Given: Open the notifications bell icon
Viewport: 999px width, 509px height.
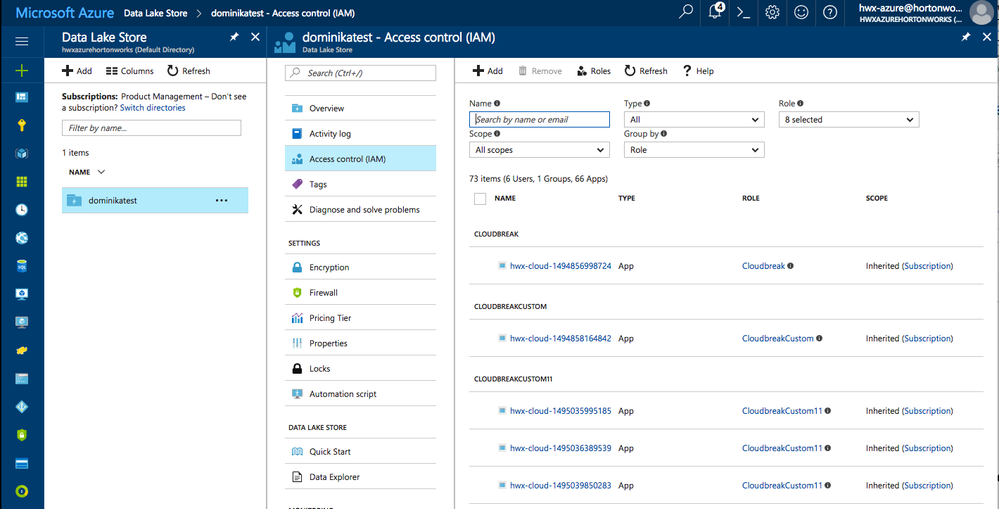Looking at the screenshot, I should 715,12.
